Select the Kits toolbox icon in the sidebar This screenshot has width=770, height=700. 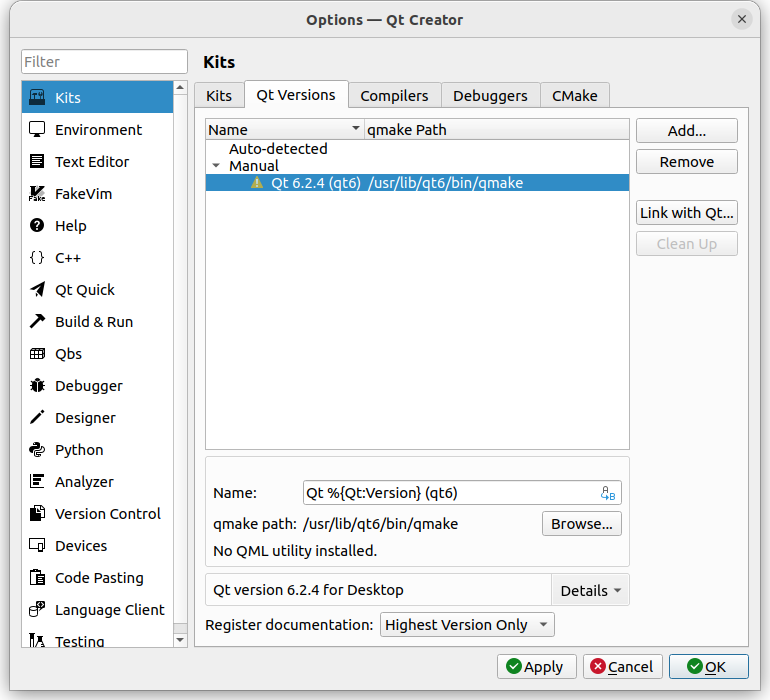point(37,97)
